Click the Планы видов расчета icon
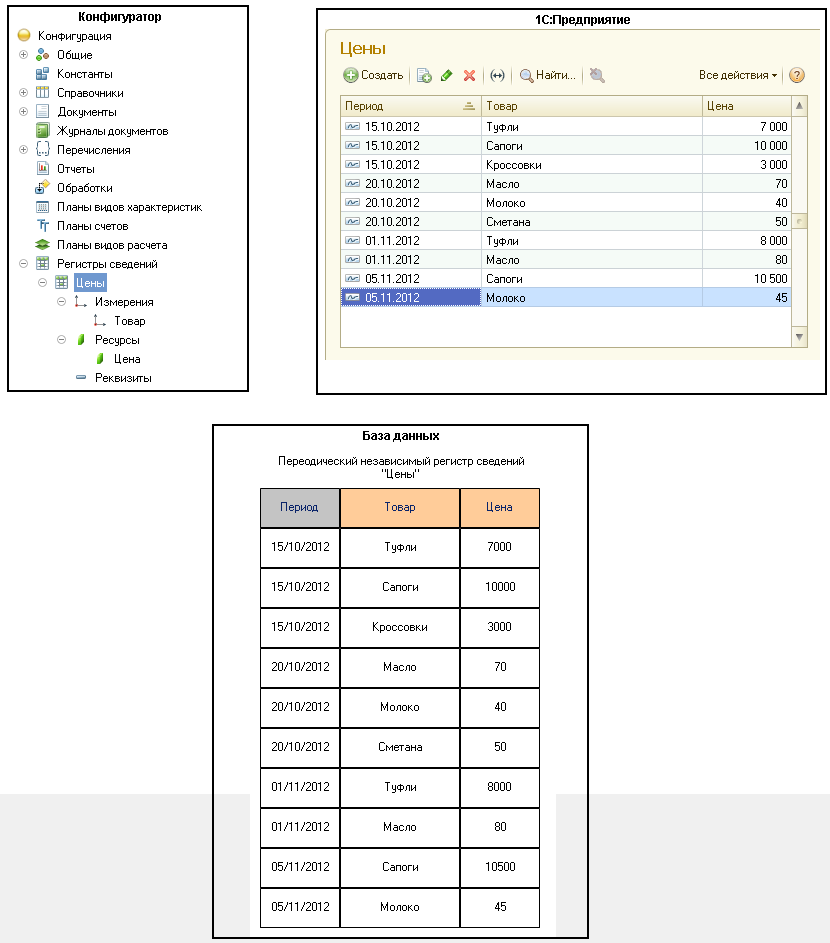Viewport: 830px width, 943px height. click(x=42, y=245)
